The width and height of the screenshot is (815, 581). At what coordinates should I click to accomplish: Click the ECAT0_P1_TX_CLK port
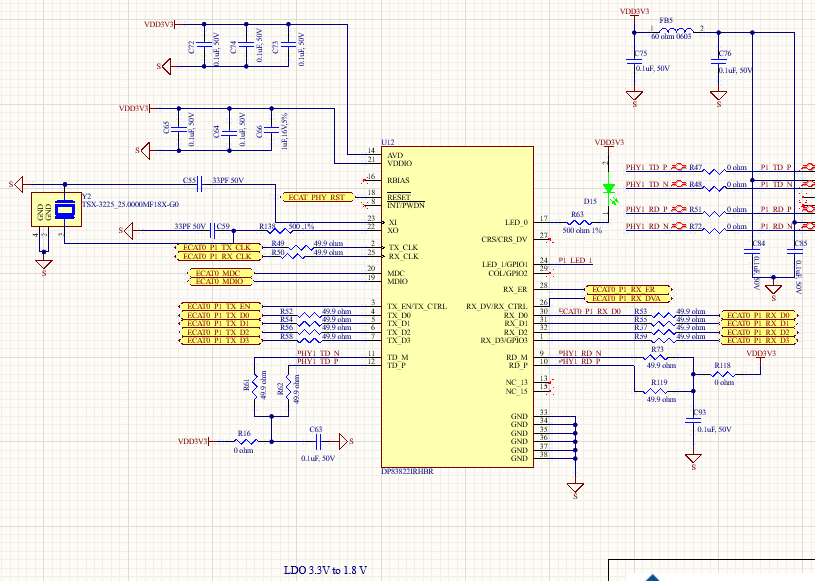pos(217,247)
